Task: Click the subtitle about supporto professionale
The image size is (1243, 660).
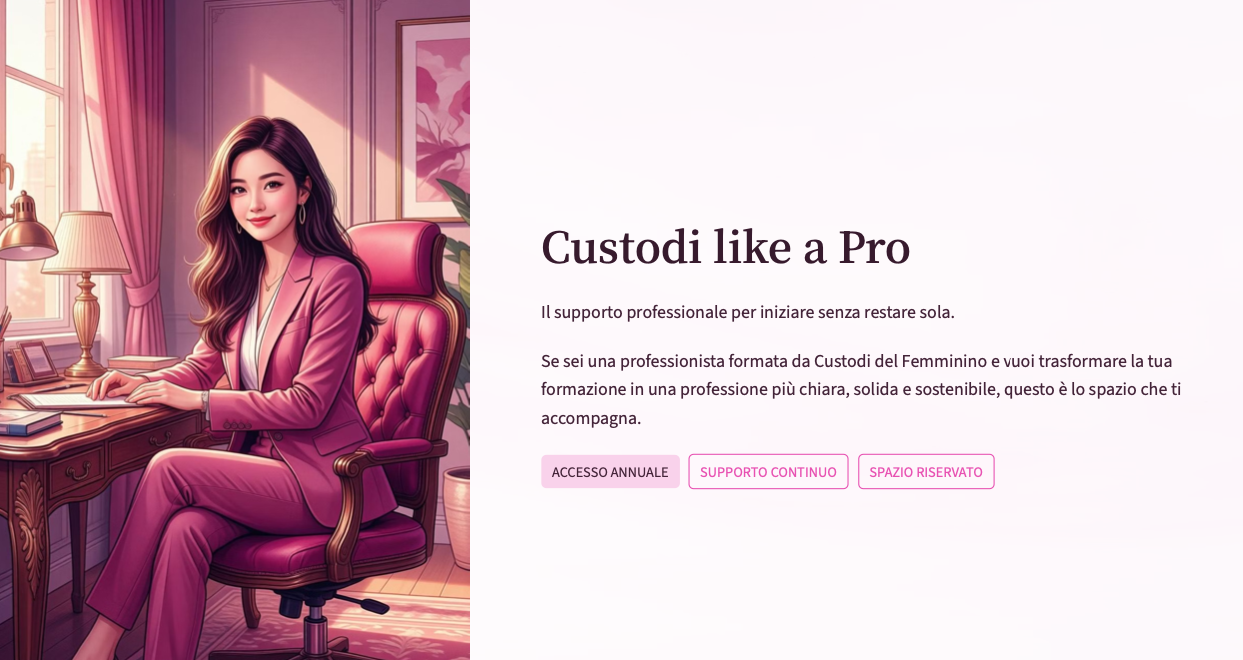Action: [748, 312]
